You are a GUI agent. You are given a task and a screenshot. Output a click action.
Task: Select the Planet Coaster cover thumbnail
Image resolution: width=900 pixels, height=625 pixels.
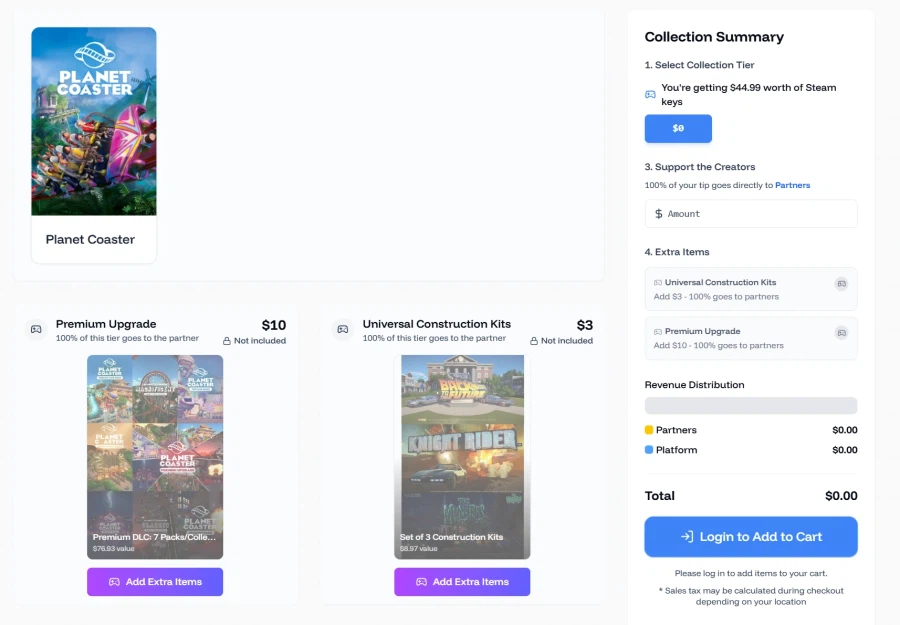[93, 121]
